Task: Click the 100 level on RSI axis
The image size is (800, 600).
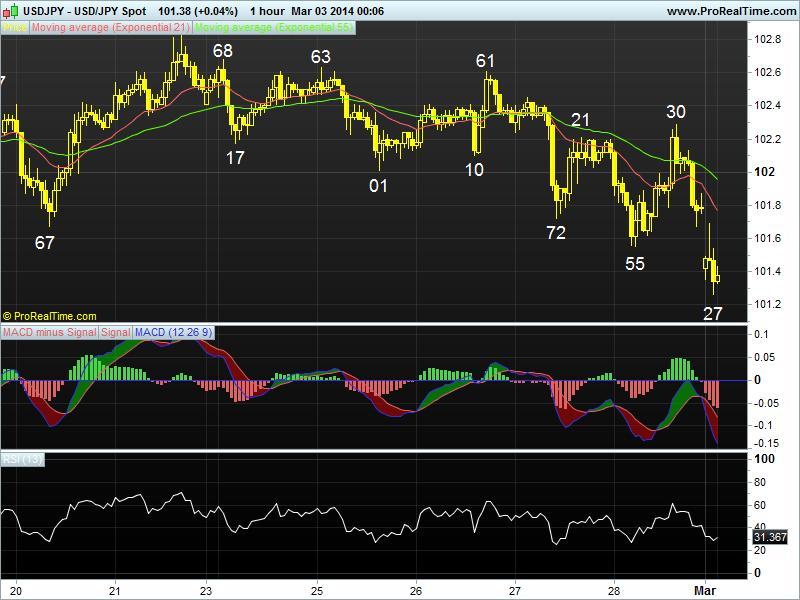Action: pyautogui.click(x=764, y=459)
